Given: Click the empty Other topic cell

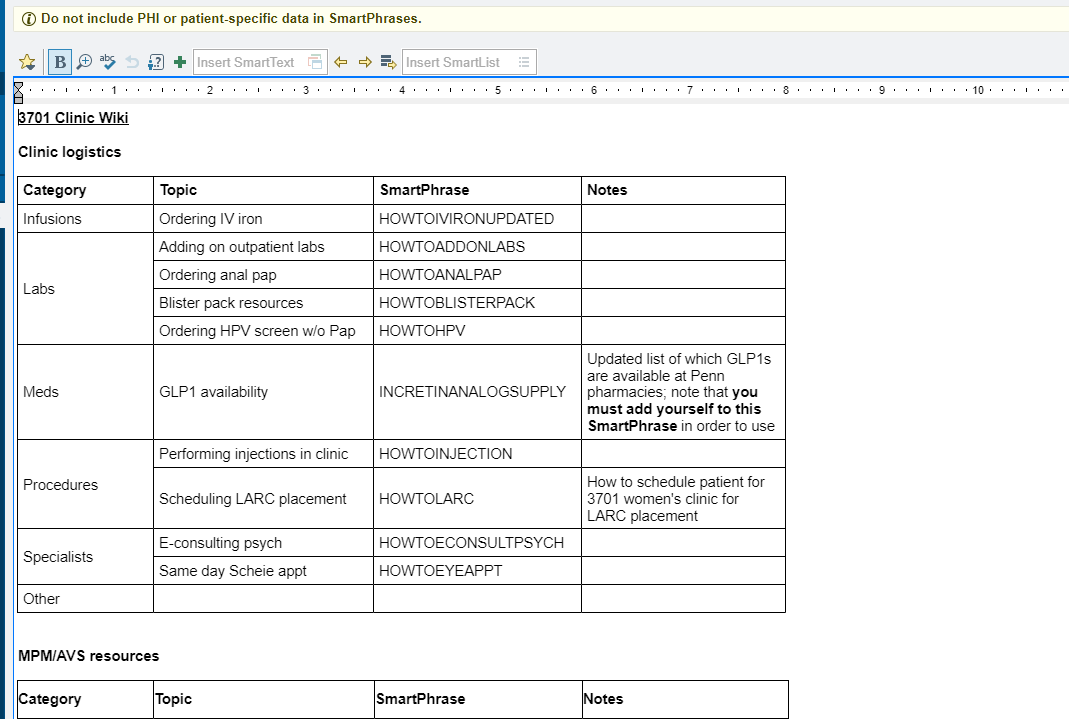Looking at the screenshot, I should click(263, 598).
